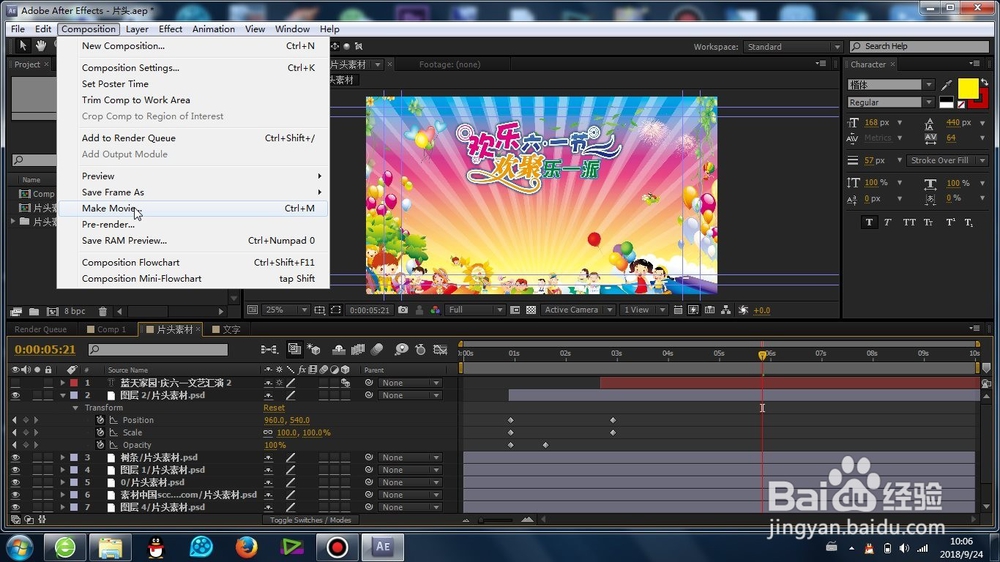
Task: Enable frame blending for the timeline
Action: (358, 350)
